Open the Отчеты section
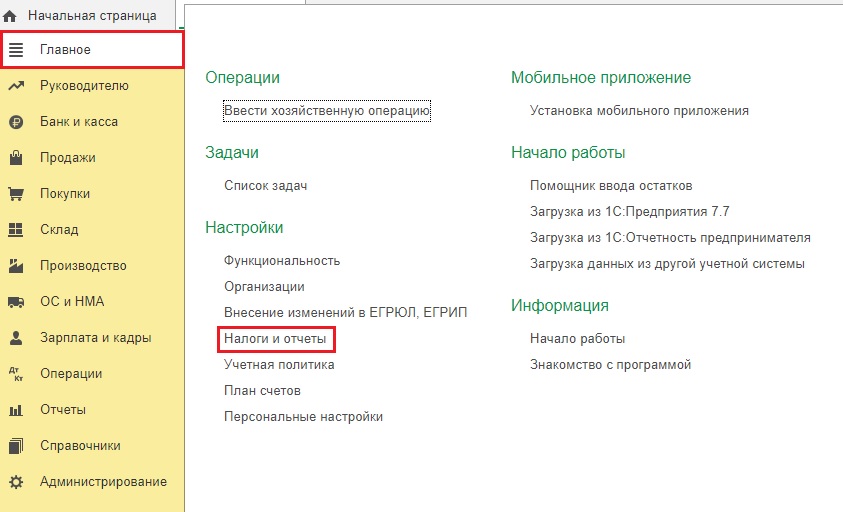 click(x=63, y=410)
